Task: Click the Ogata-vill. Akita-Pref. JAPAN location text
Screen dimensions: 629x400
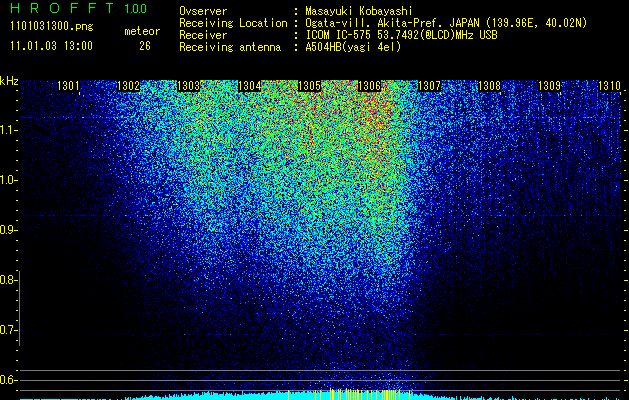Action: coord(446,23)
